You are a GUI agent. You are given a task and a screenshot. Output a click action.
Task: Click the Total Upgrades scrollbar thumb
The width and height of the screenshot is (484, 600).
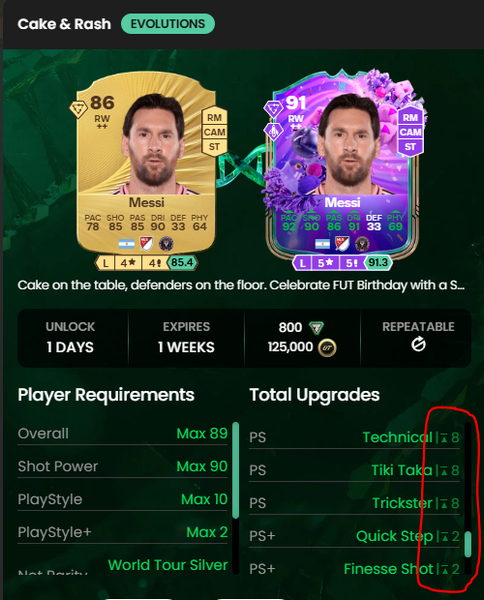point(468,544)
